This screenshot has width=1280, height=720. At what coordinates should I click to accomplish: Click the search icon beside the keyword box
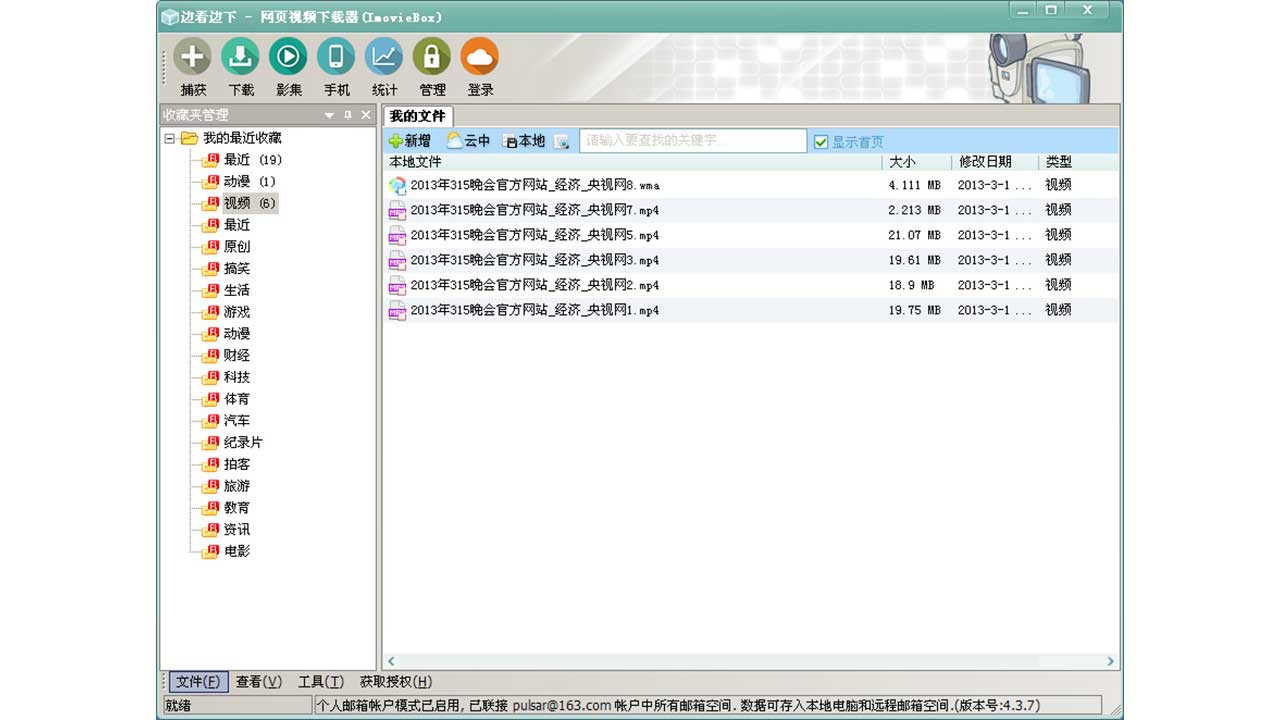(x=563, y=141)
